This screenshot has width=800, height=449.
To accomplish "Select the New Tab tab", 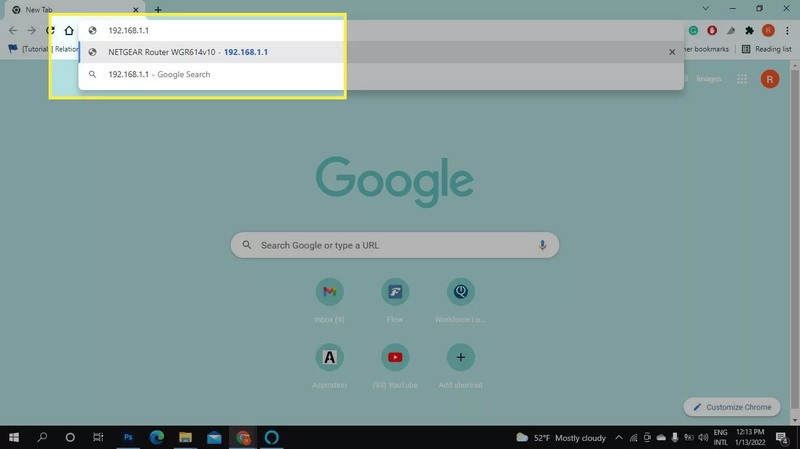I will click(77, 10).
